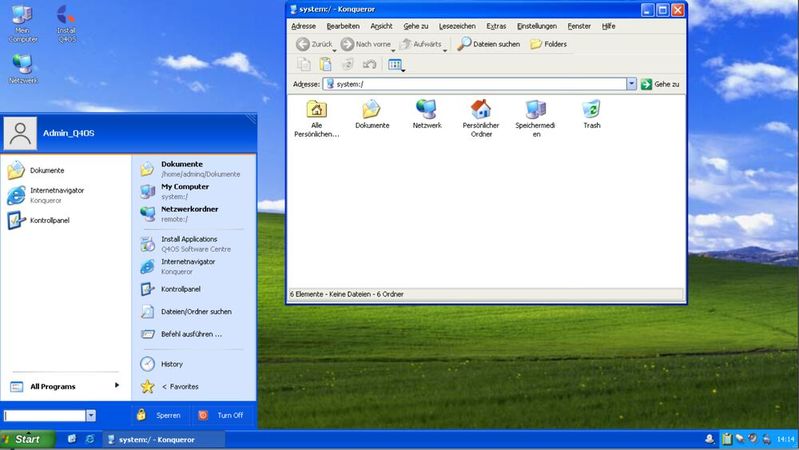Click the paste clipboard icon in toolbar
Image resolution: width=799 pixels, height=450 pixels.
click(x=325, y=64)
